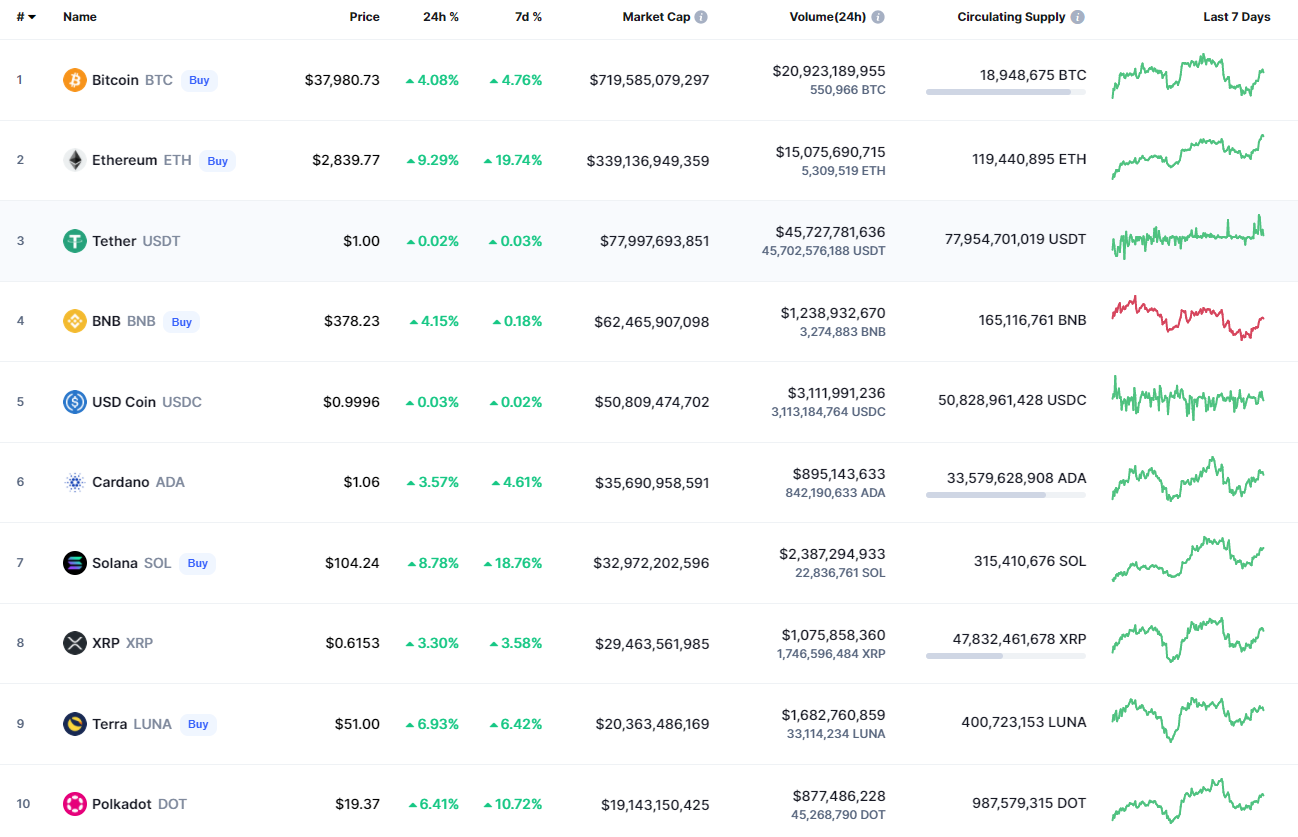Click the Bitcoin coin logo icon
This screenshot has height=837, width=1298.
pos(75,80)
